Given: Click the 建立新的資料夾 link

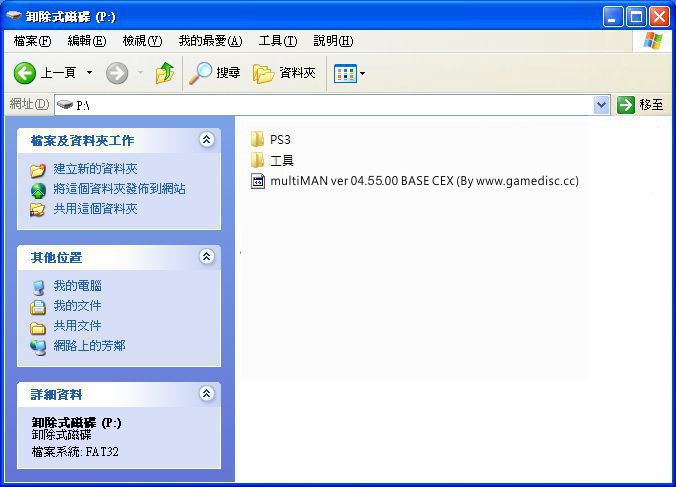Looking at the screenshot, I should (x=95, y=169).
